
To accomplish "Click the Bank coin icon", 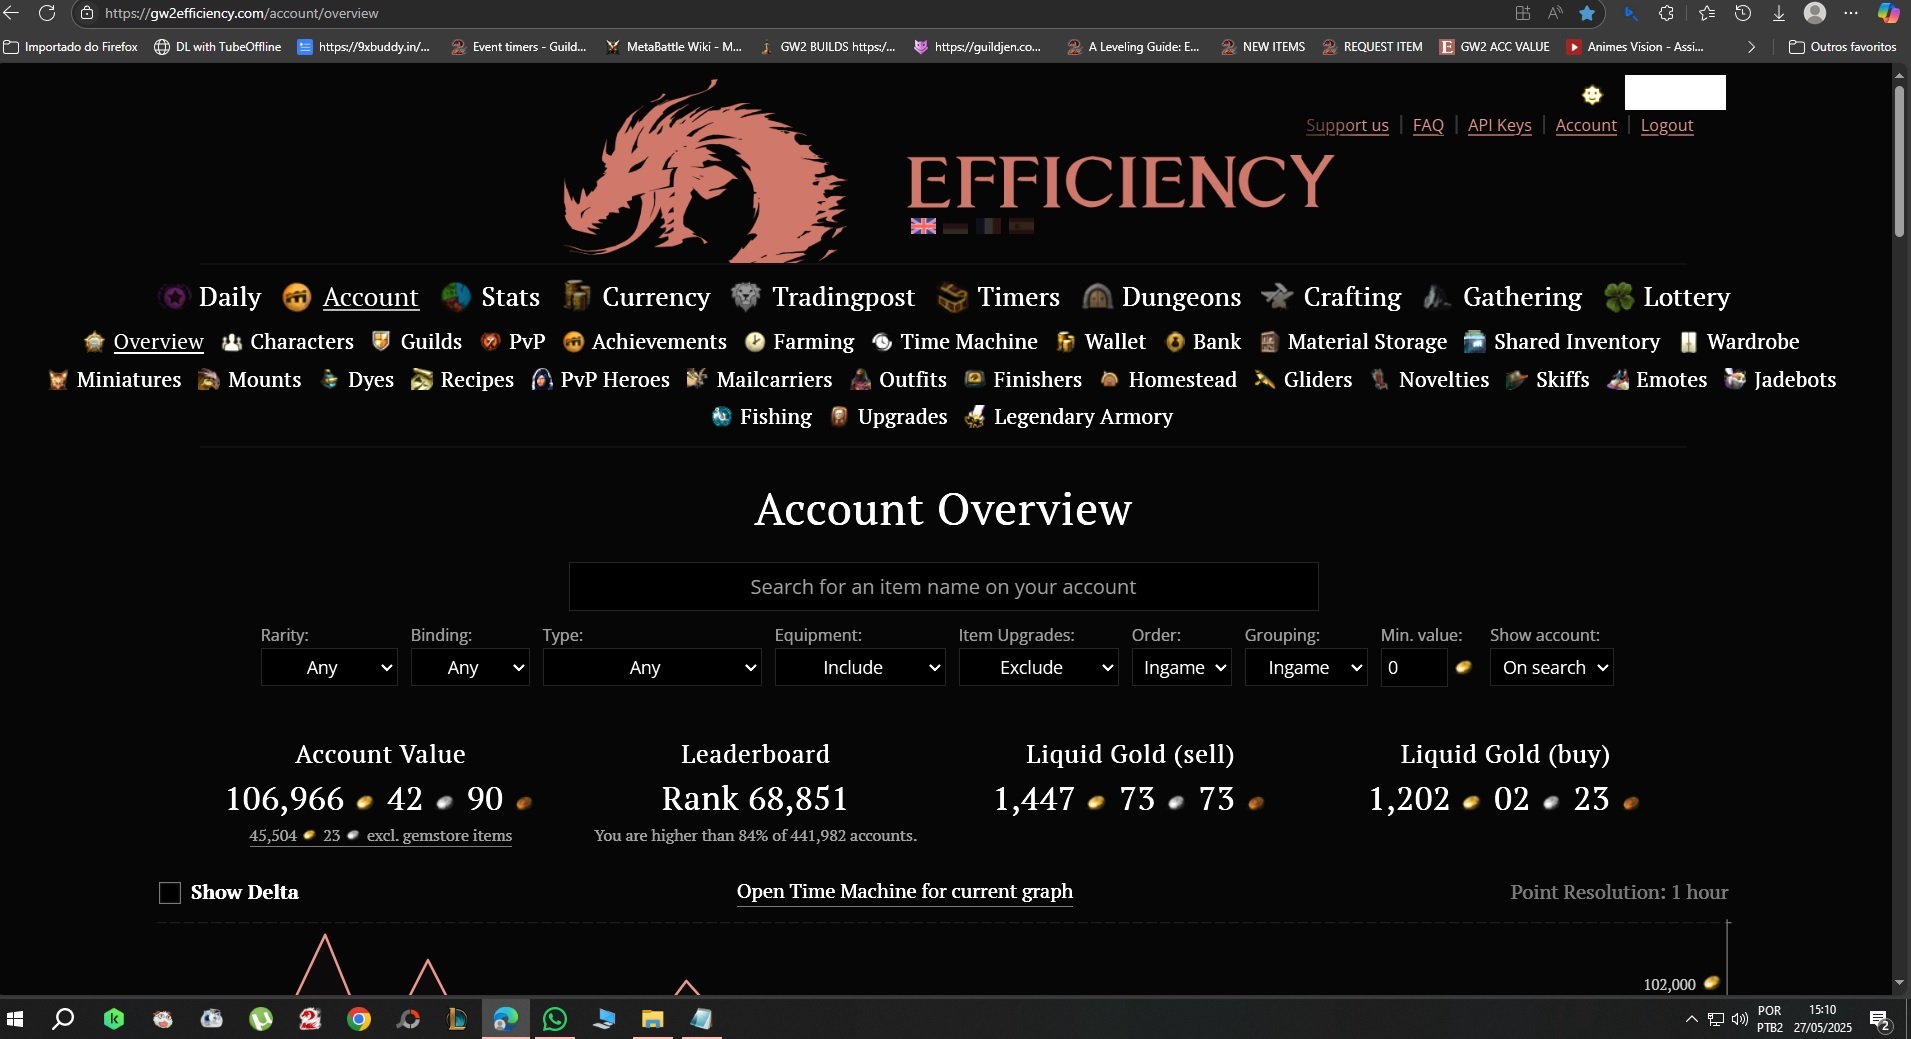I will tap(1175, 342).
